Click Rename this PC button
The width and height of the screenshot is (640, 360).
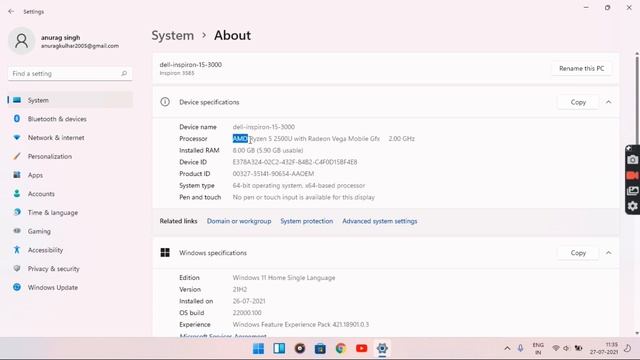(x=582, y=69)
